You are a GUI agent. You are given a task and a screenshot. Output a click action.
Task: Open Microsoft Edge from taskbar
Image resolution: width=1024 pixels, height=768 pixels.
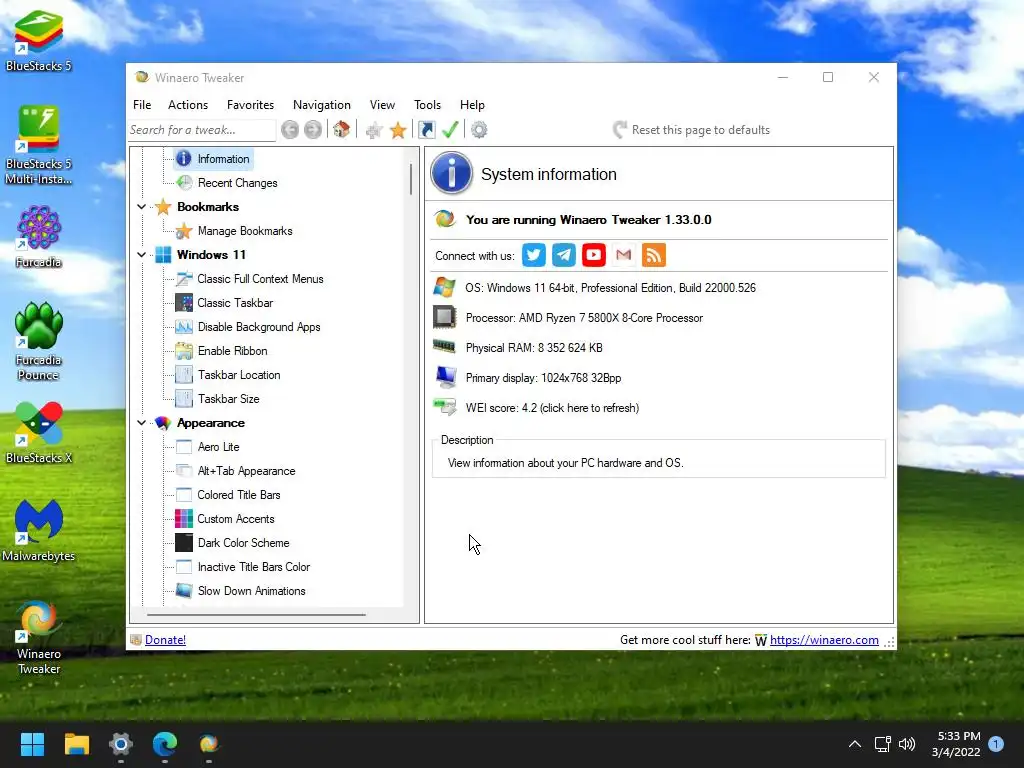(165, 744)
